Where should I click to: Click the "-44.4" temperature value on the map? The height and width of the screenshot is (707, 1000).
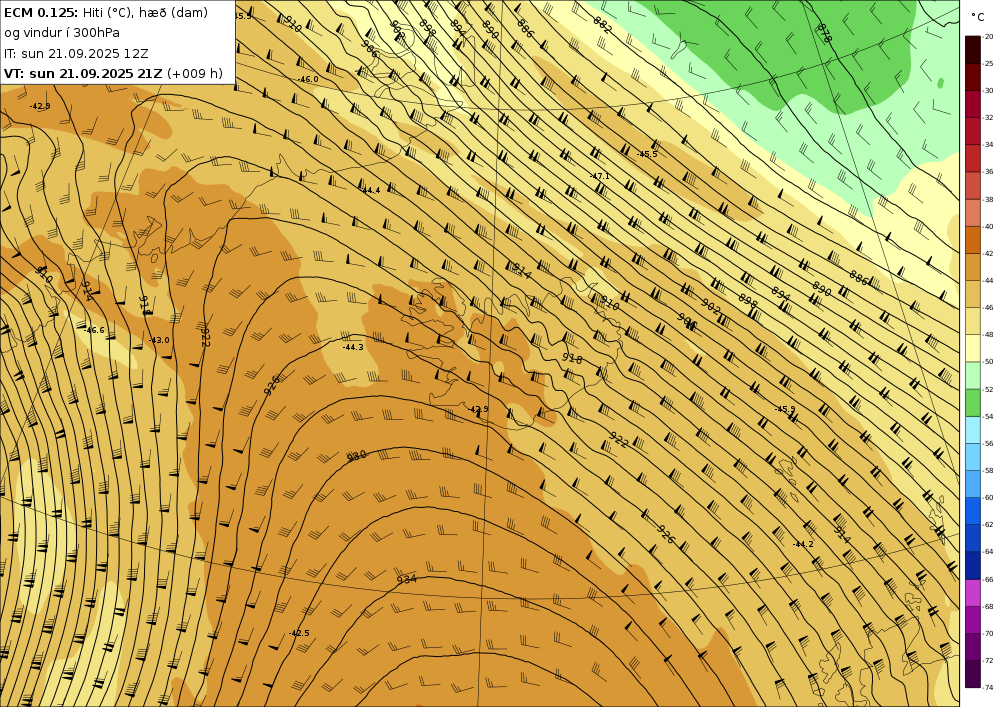pos(371,190)
